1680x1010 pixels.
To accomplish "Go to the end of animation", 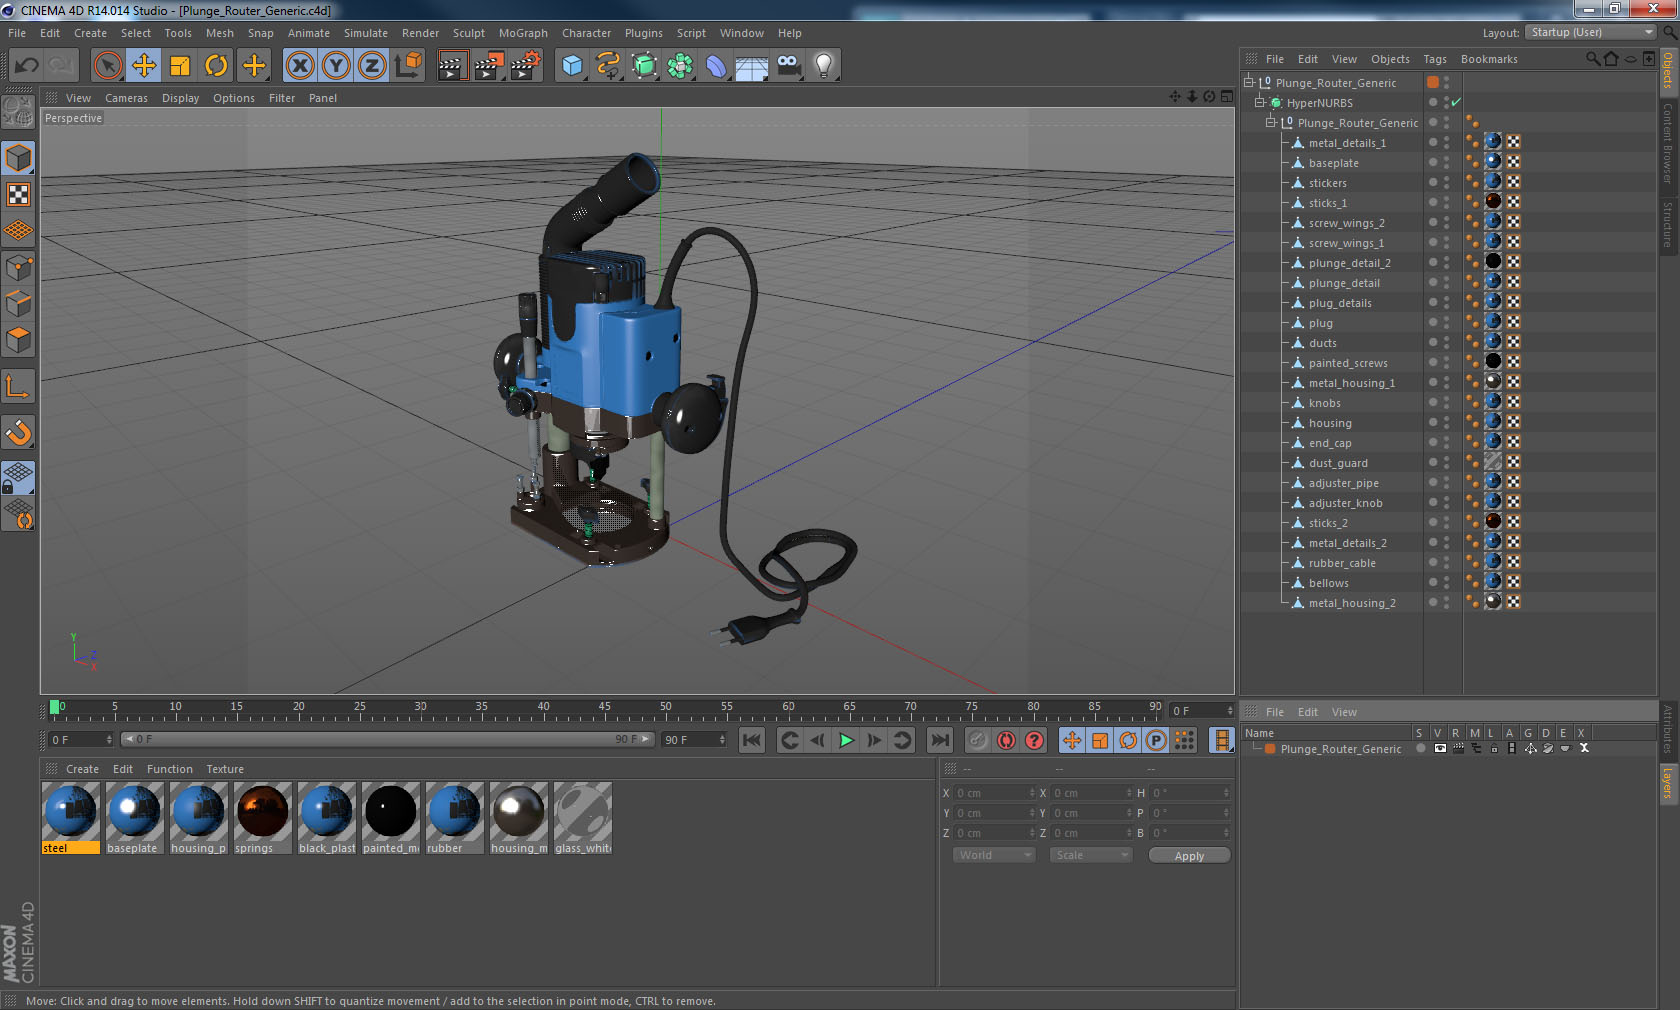I will tap(940, 740).
